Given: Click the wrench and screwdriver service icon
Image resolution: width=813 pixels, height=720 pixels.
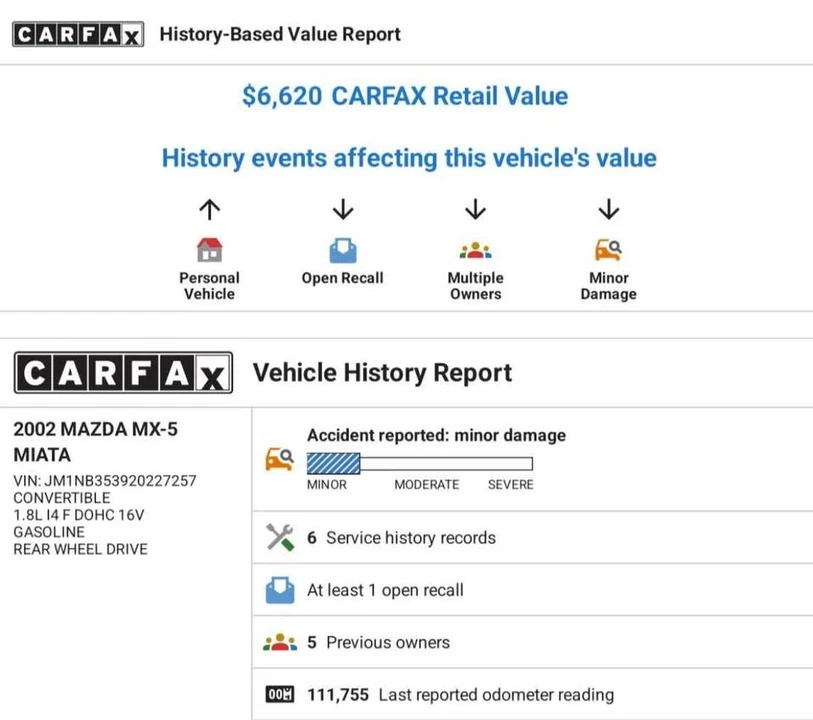Looking at the screenshot, I should [x=280, y=537].
